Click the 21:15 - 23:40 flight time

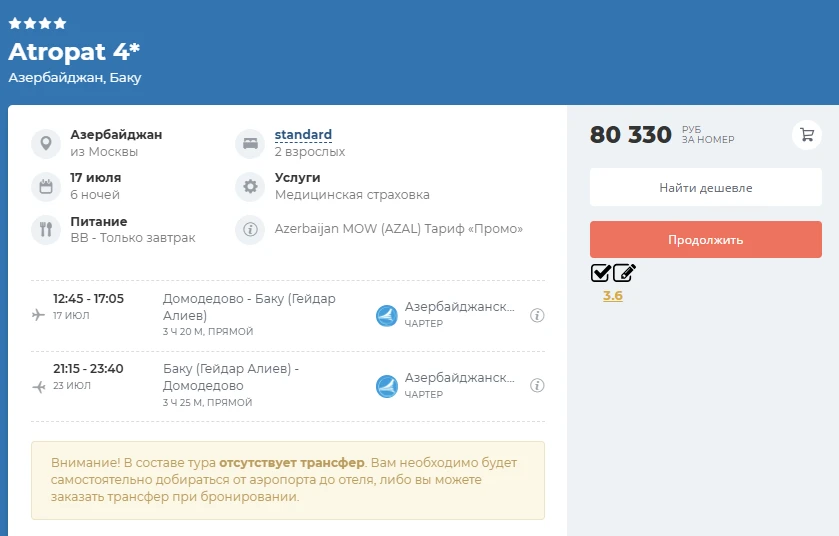(x=88, y=369)
